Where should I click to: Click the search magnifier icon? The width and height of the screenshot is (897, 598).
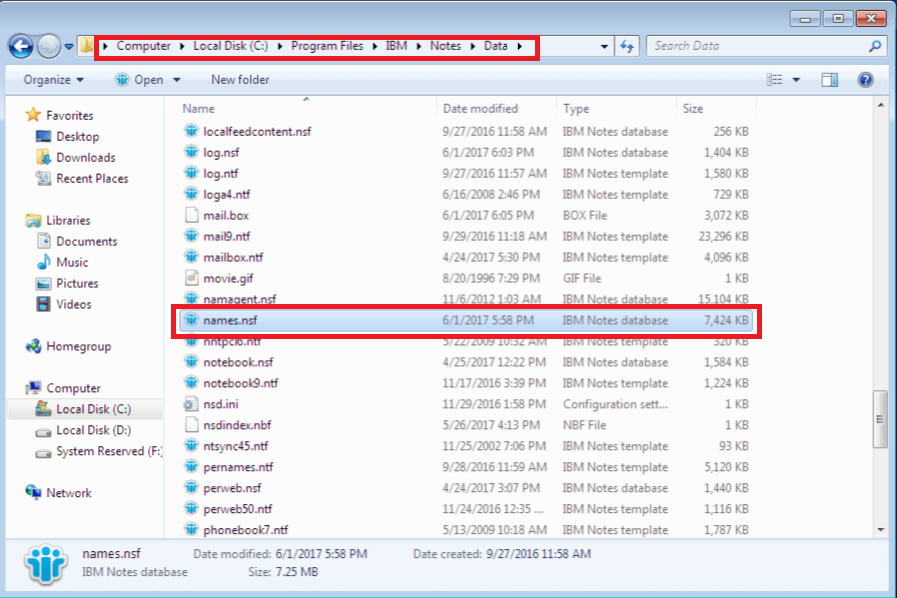pyautogui.click(x=875, y=46)
